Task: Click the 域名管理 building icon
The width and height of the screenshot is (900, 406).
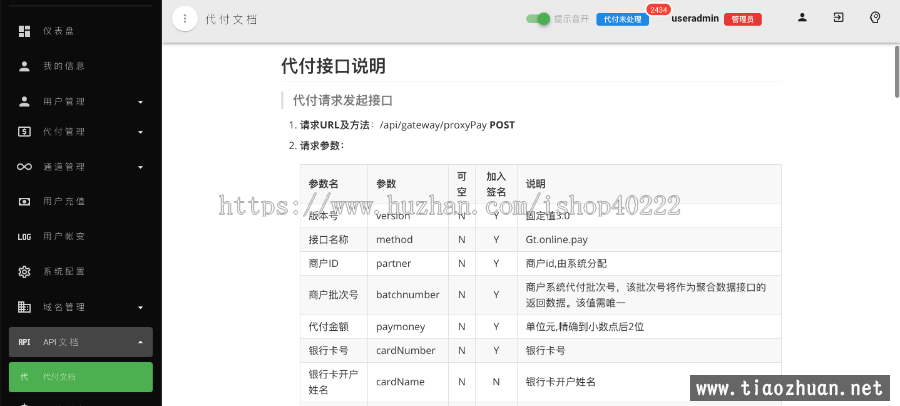Action: (24, 307)
